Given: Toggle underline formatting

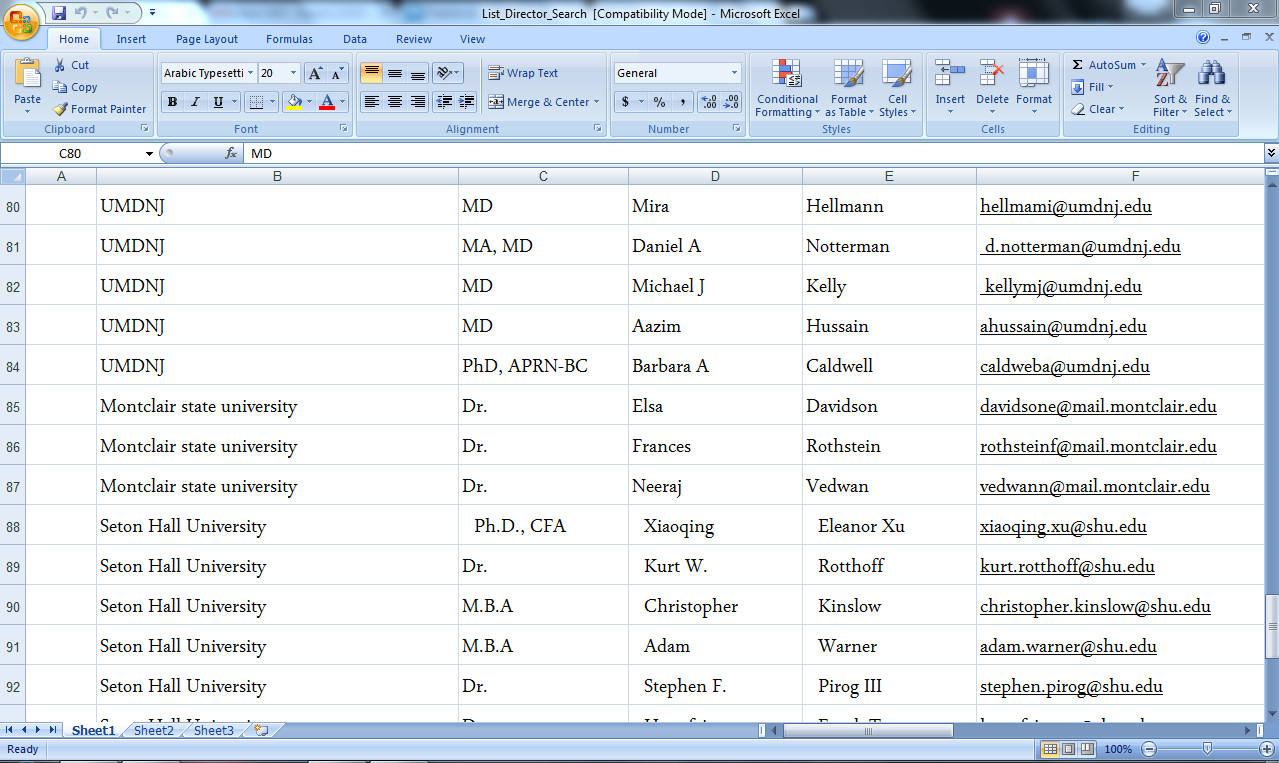Looking at the screenshot, I should click(x=218, y=102).
